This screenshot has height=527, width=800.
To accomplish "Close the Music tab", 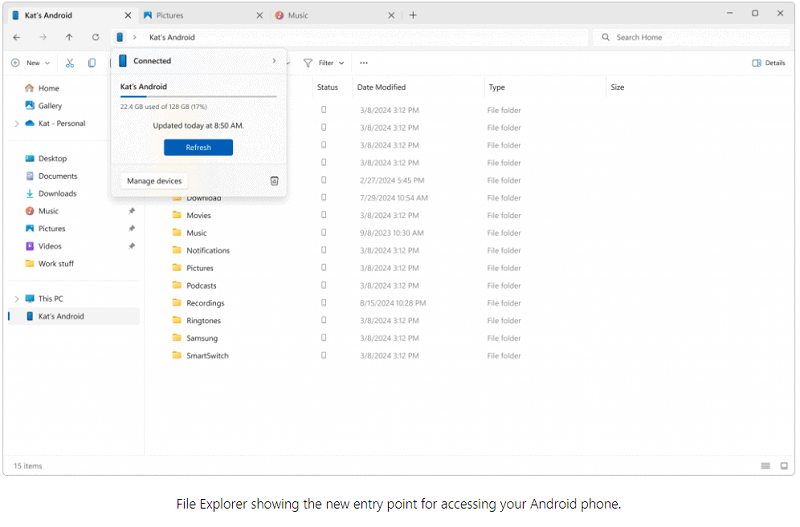I will (x=391, y=15).
